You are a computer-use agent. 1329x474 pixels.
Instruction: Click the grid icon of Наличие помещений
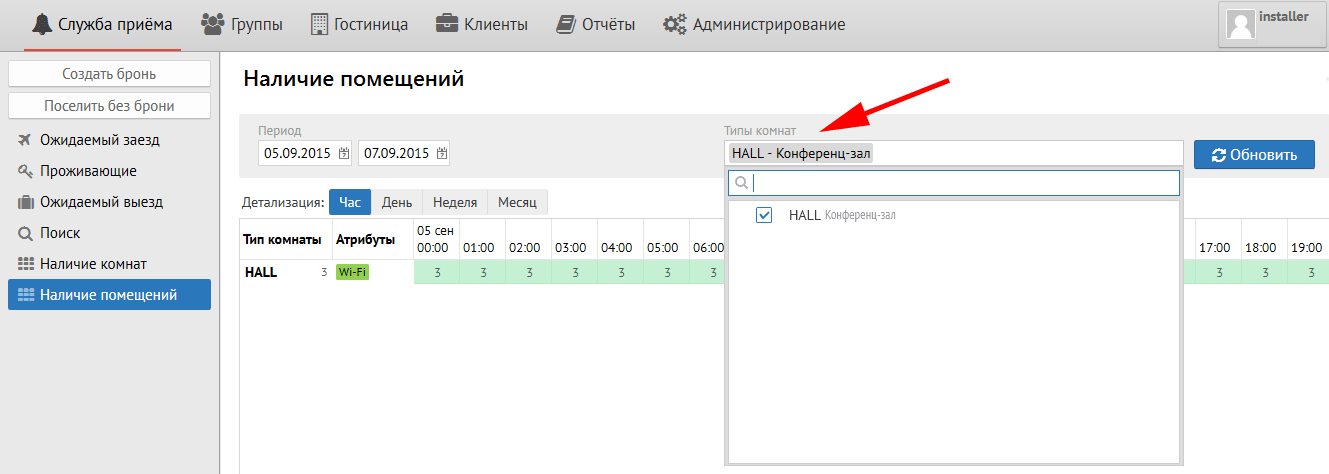click(x=25, y=295)
